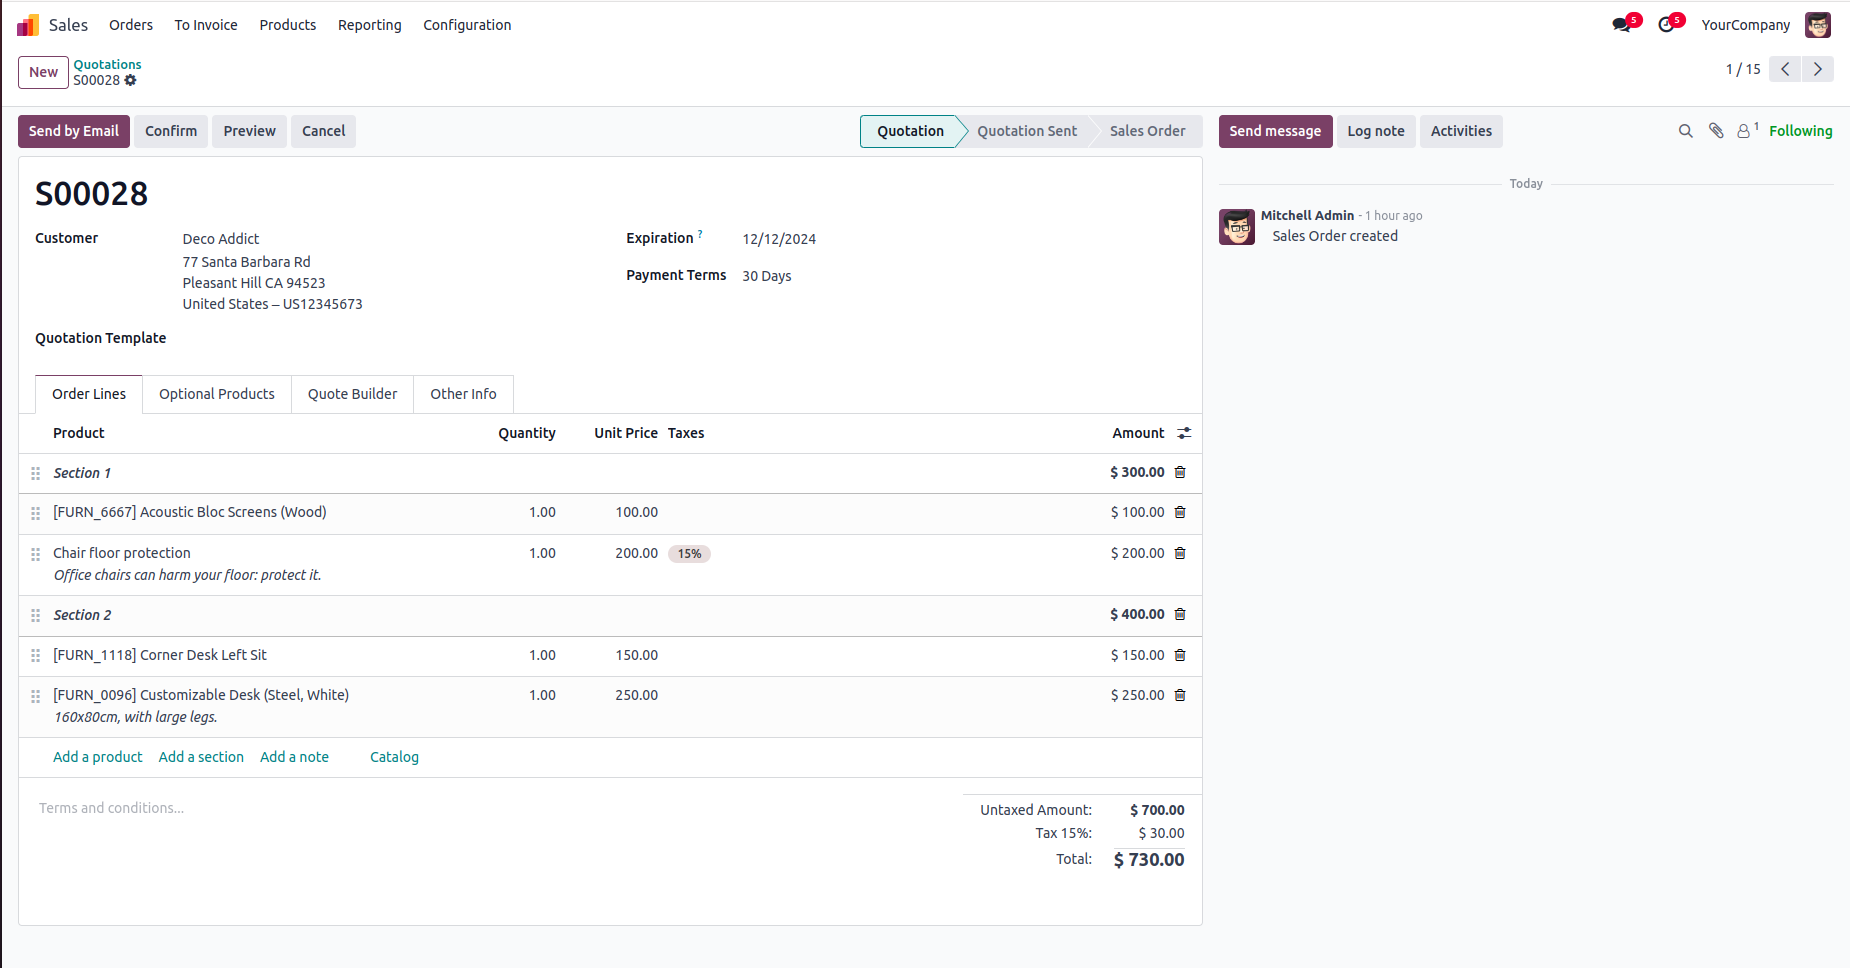Delete the Chair floor protection line

tap(1180, 553)
